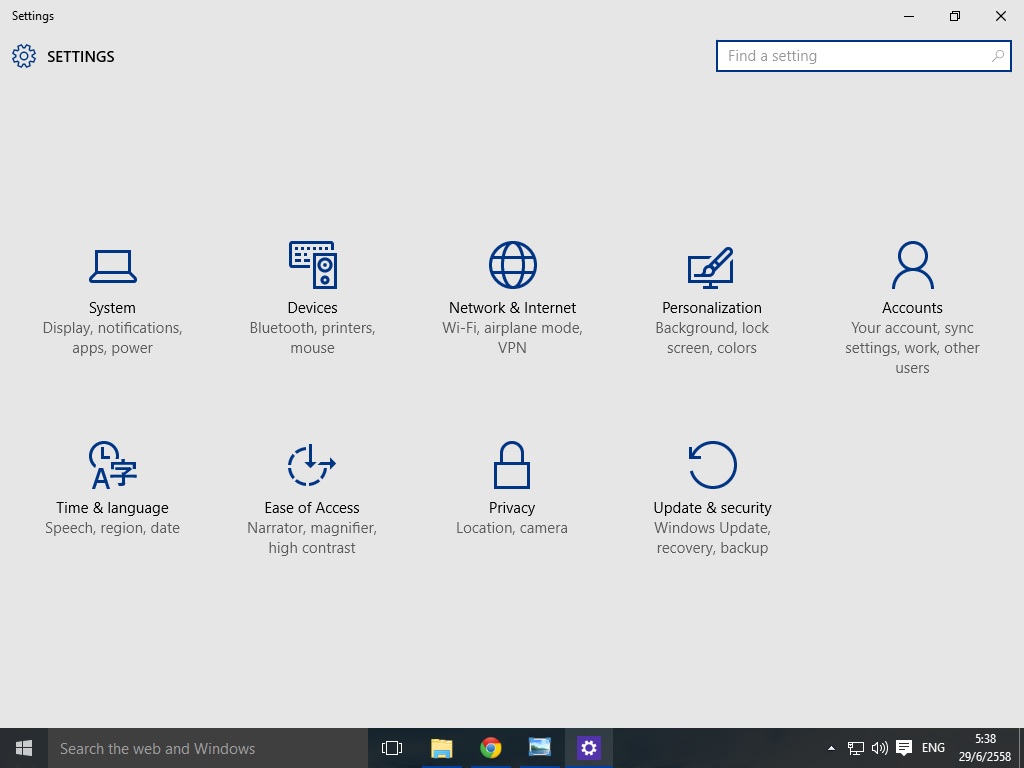Click 'Display, notifications, apps, power' description
Screen dimensions: 1024x768
pyautogui.click(x=112, y=338)
